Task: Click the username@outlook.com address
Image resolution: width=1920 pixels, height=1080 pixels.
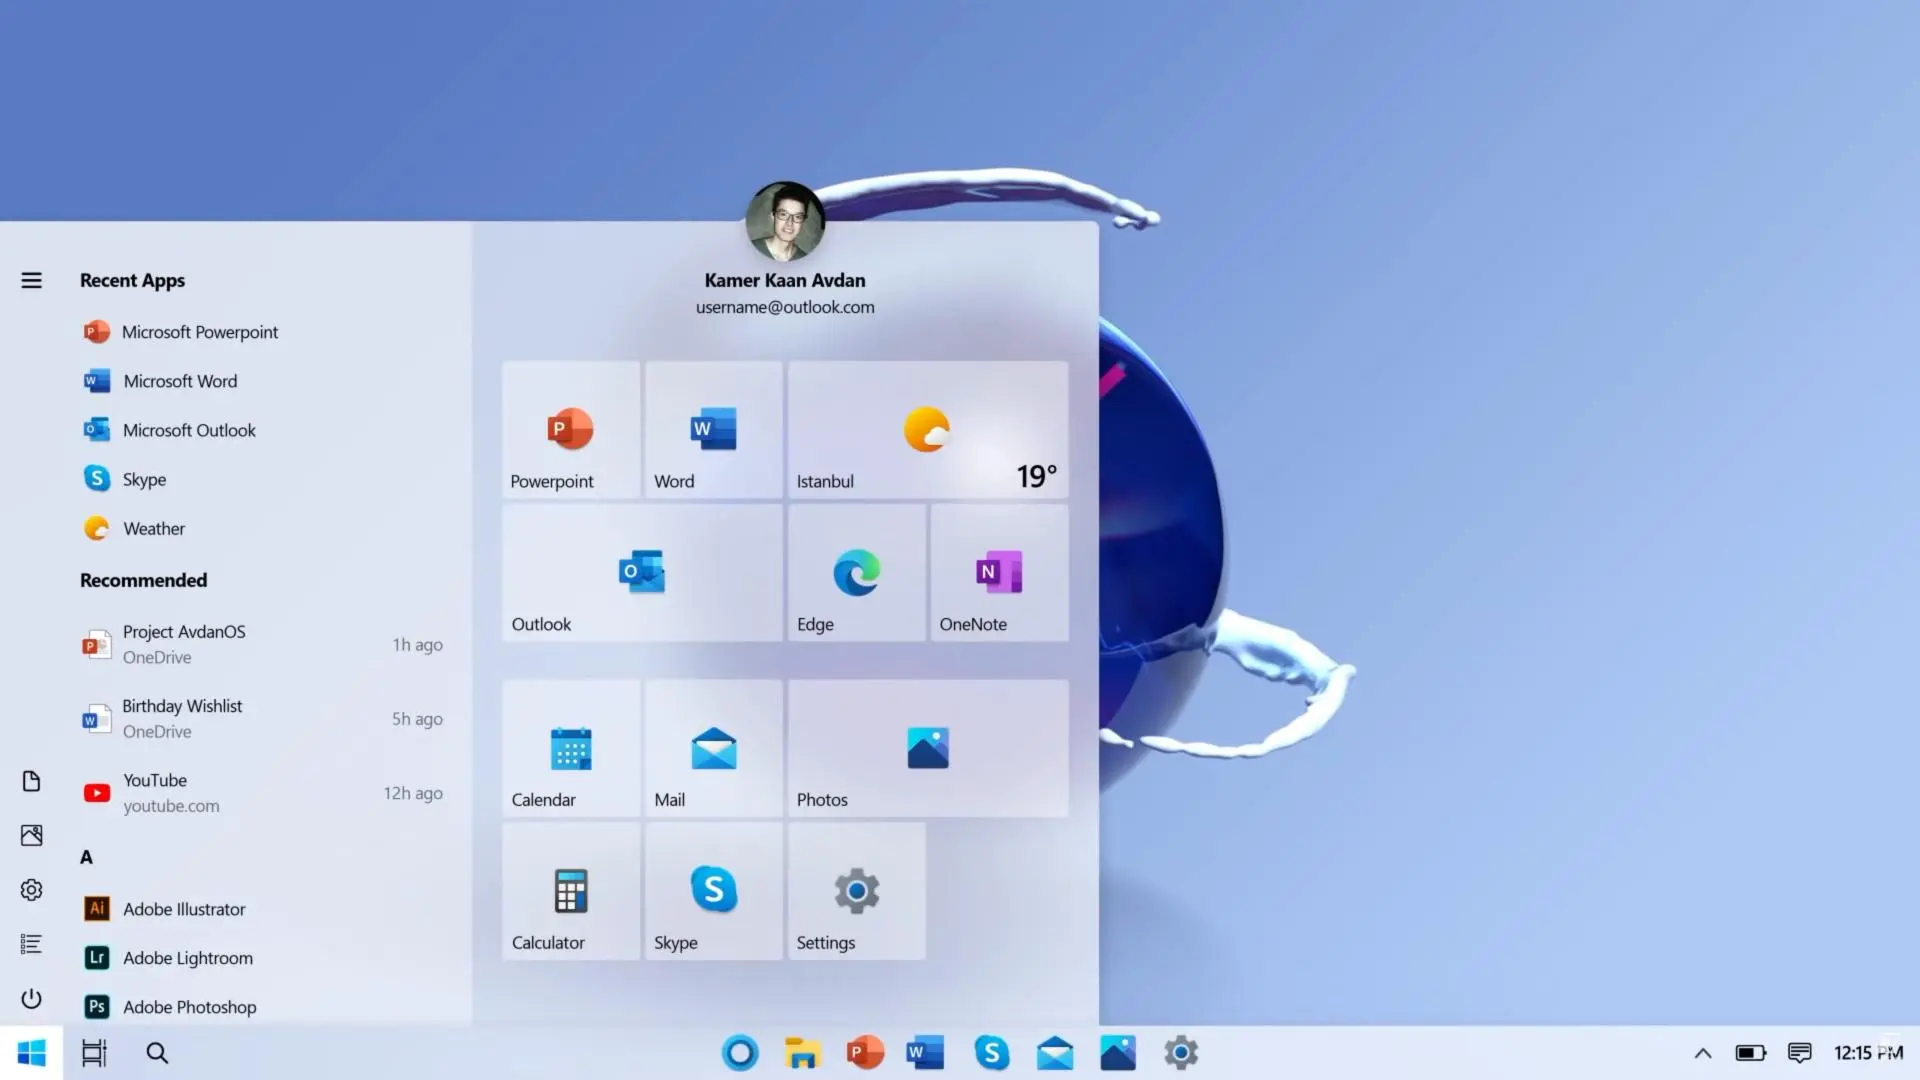Action: (785, 308)
